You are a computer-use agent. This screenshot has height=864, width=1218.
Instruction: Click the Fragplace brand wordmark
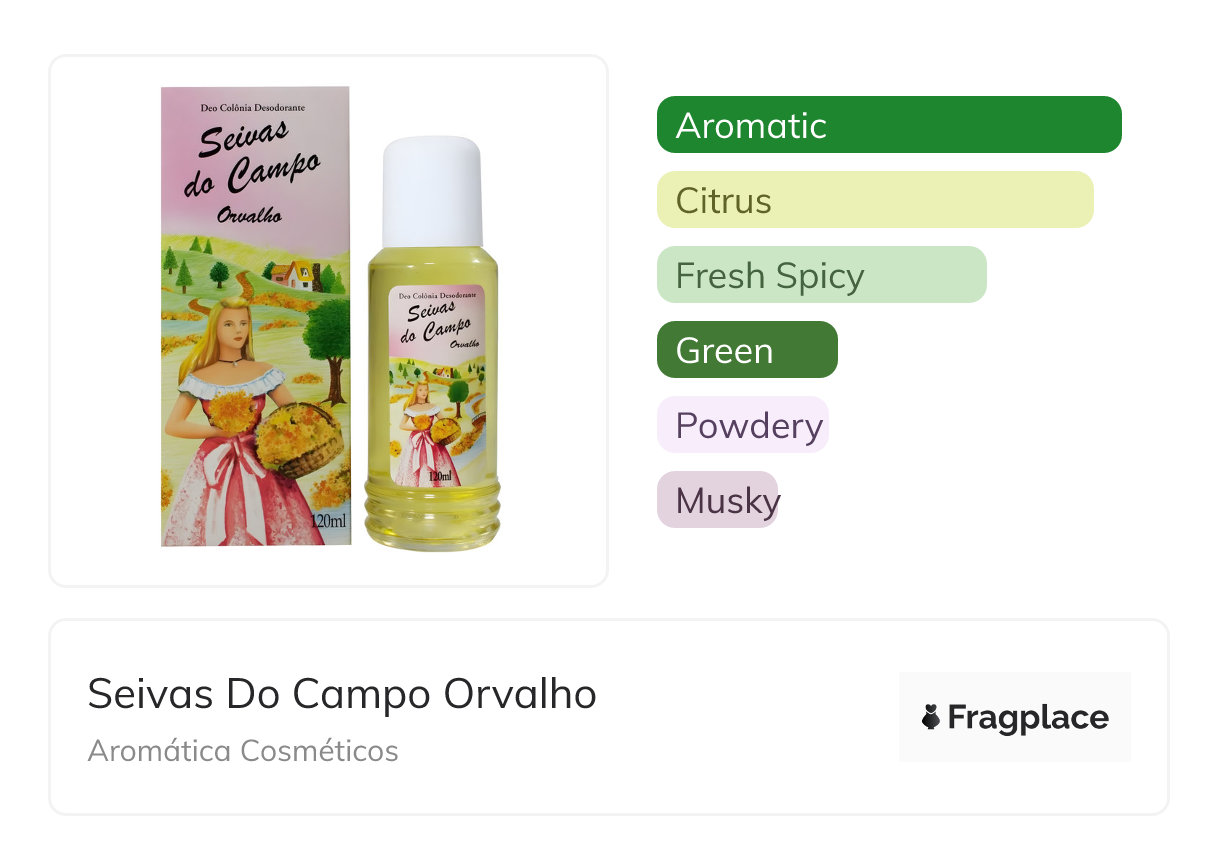click(1028, 718)
